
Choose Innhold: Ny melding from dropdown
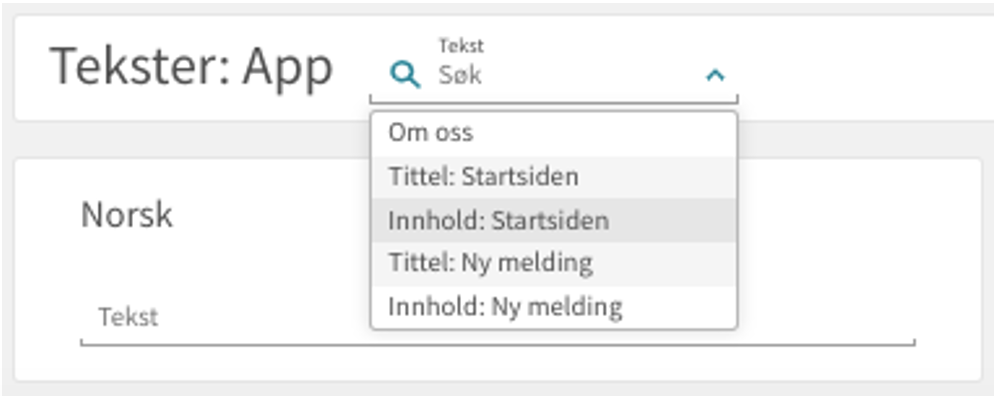tap(554, 307)
